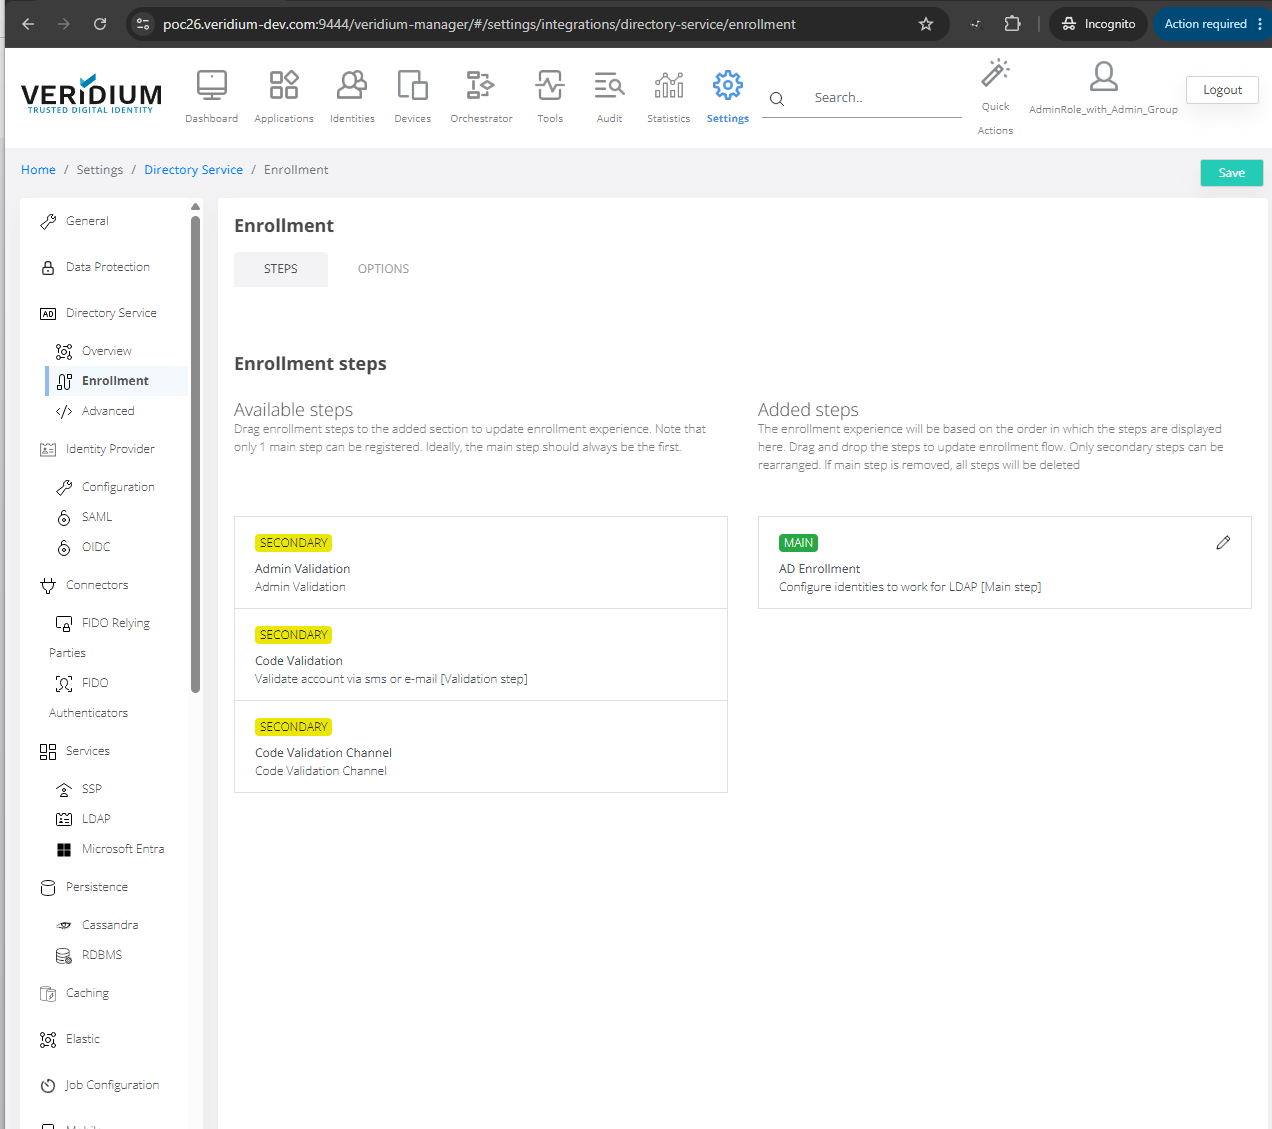This screenshot has height=1129, width=1272.
Task: Open the Orchestrator workflow icon
Action: [481, 85]
